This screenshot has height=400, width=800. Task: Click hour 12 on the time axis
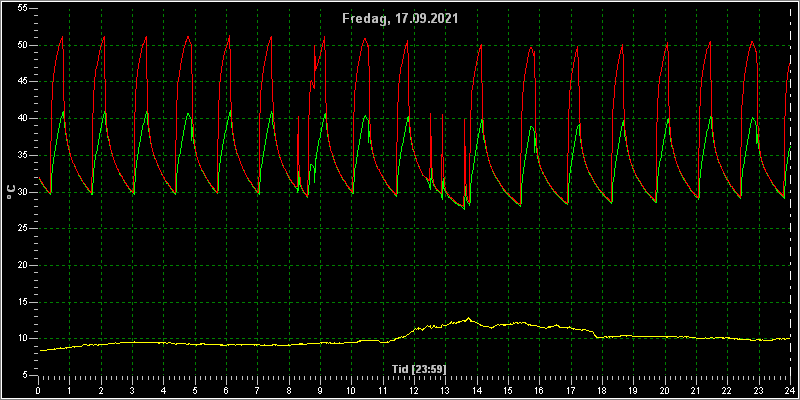pyautogui.click(x=414, y=390)
